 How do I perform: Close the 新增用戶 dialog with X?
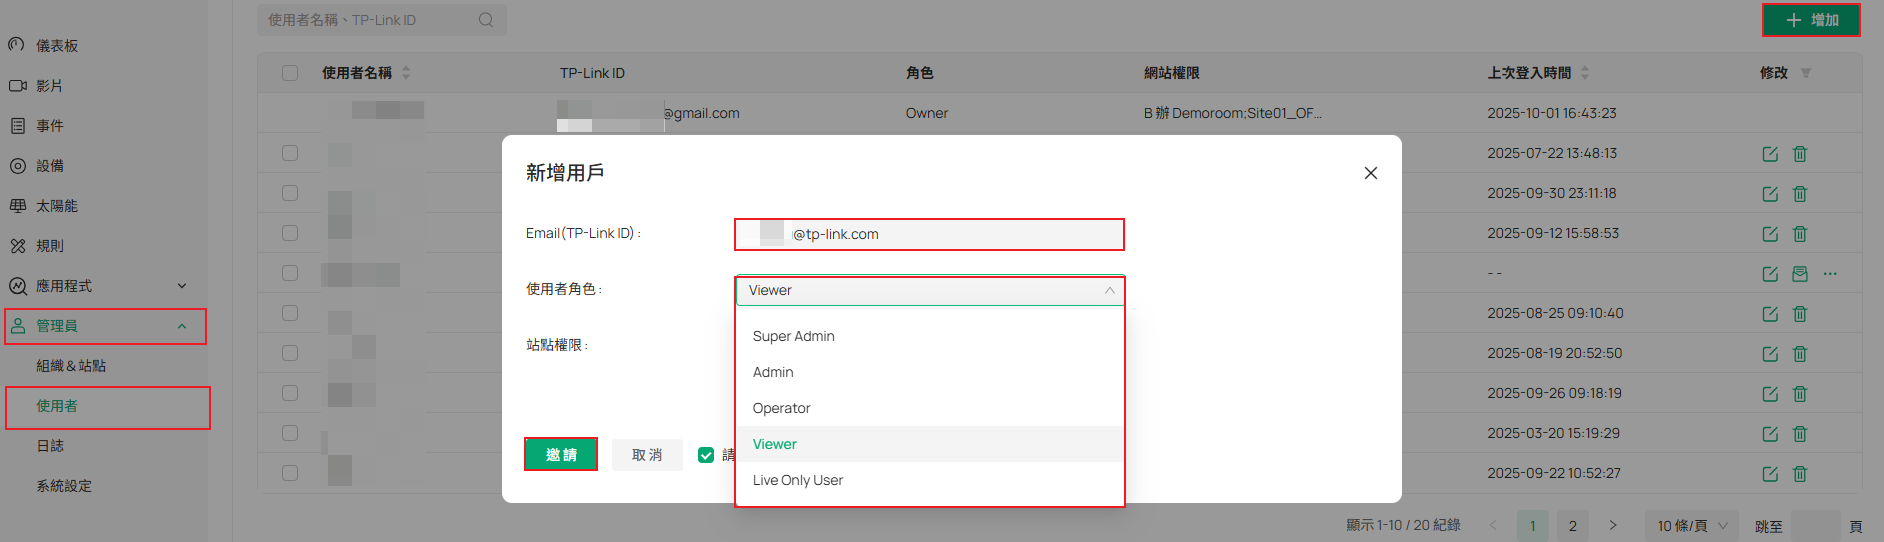pyautogui.click(x=1371, y=173)
